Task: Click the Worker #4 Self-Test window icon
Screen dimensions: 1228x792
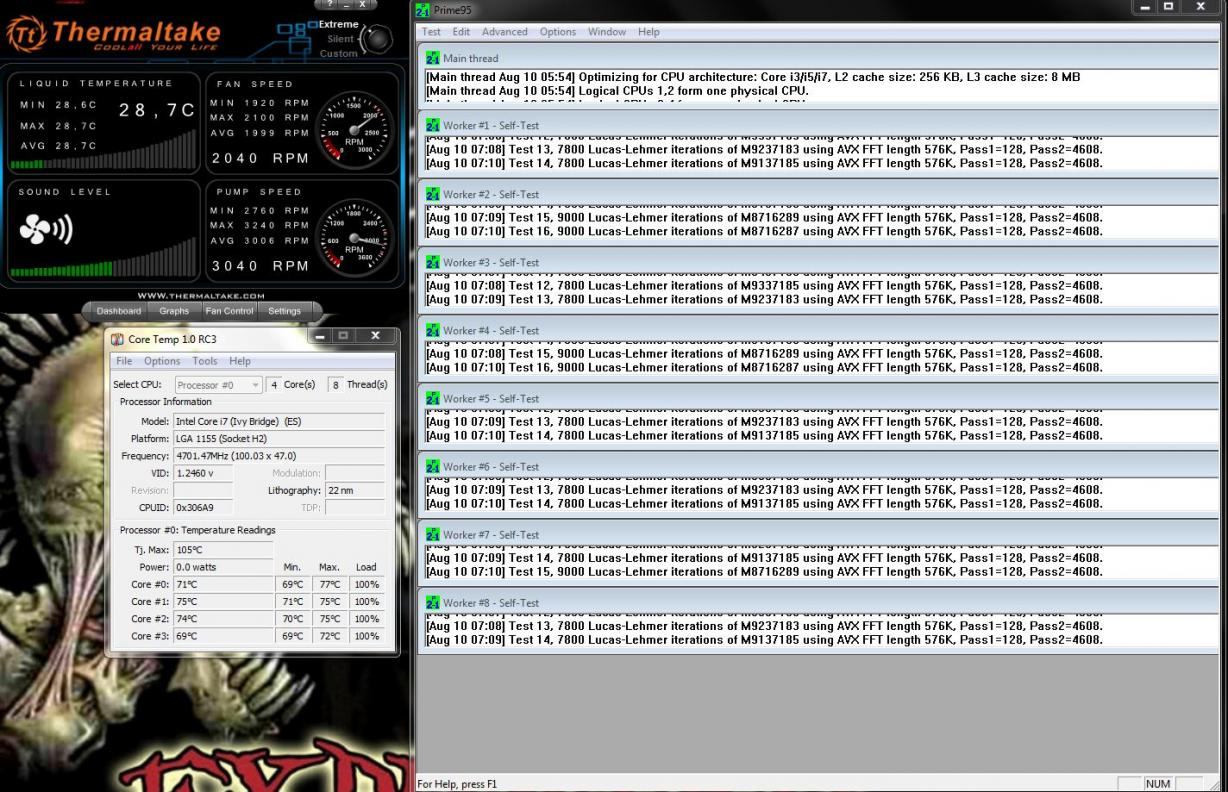Action: pos(432,330)
